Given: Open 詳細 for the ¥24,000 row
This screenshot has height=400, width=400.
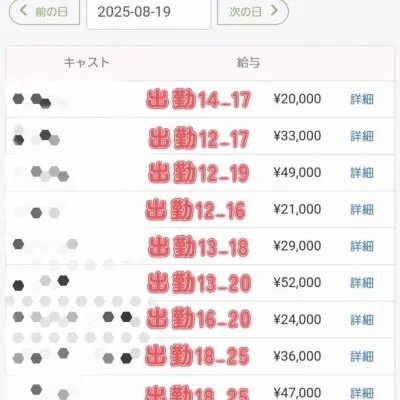Looking at the screenshot, I should point(362,320).
